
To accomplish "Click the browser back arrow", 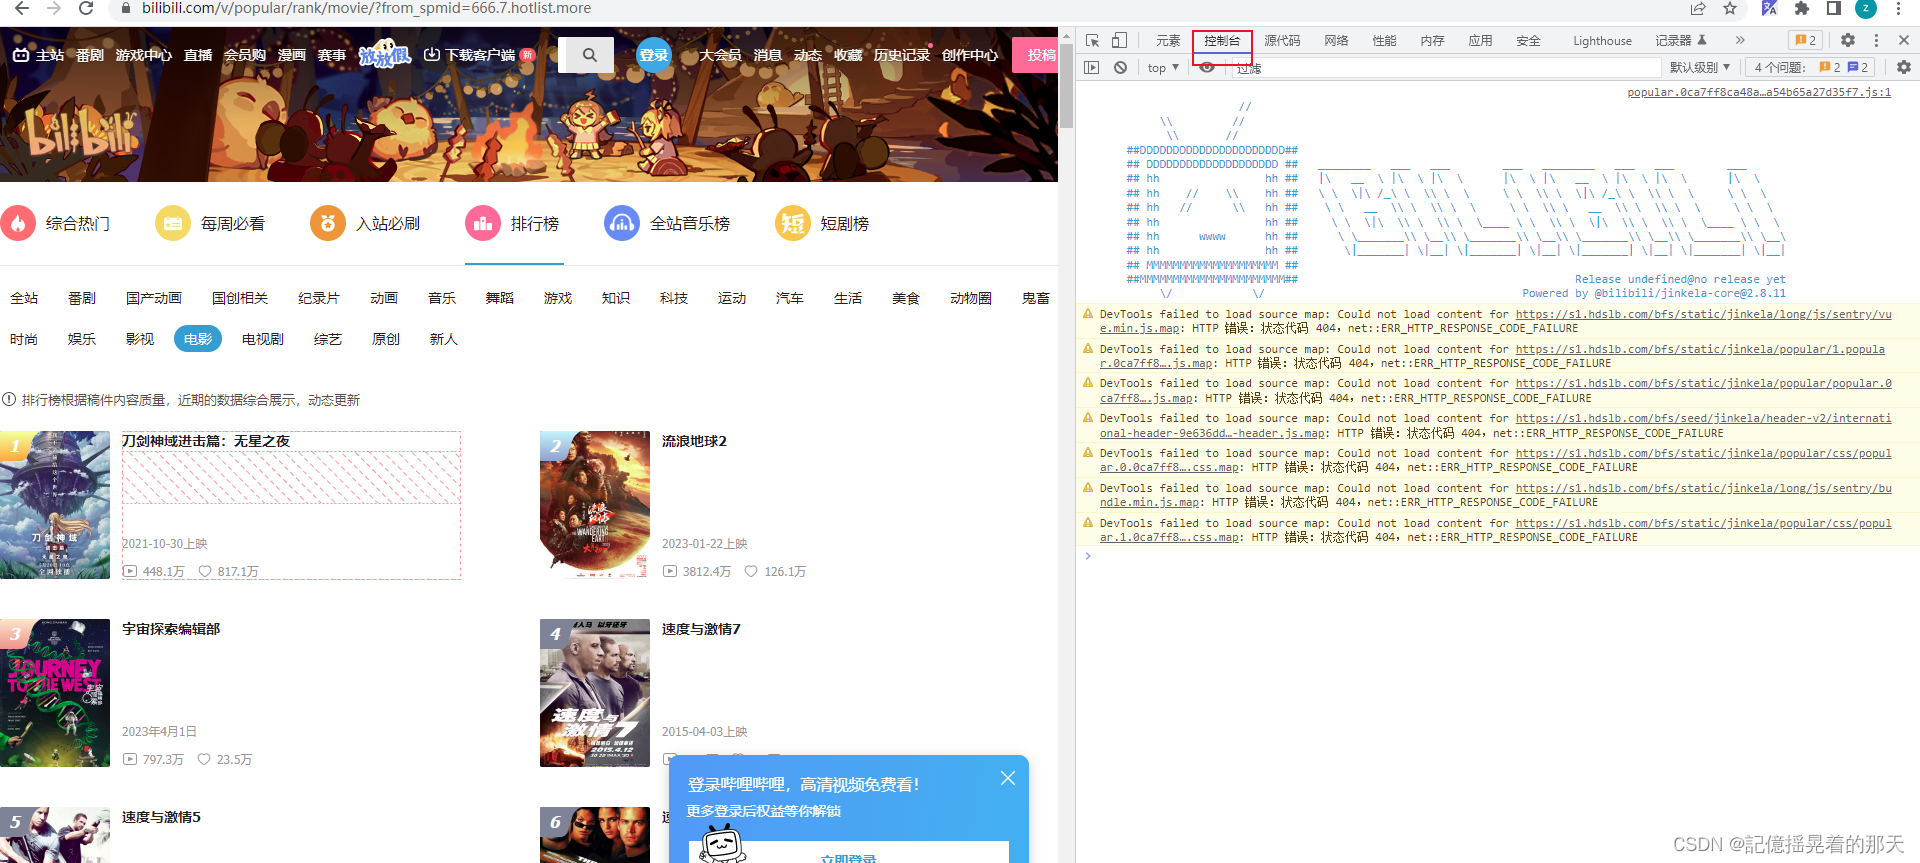I will click(22, 8).
